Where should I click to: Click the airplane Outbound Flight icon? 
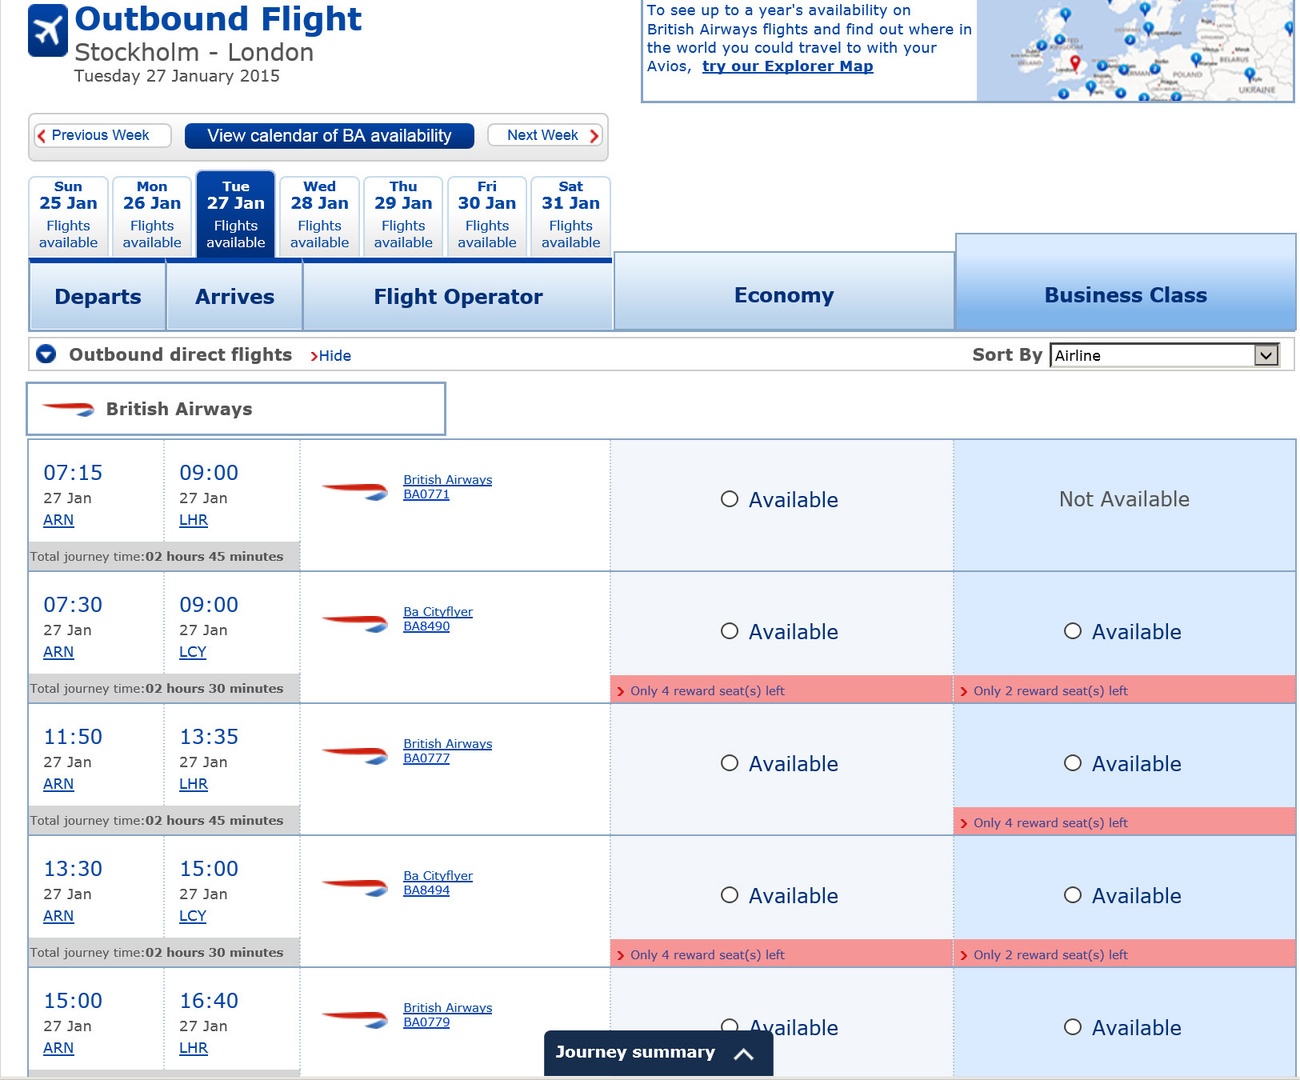48,31
